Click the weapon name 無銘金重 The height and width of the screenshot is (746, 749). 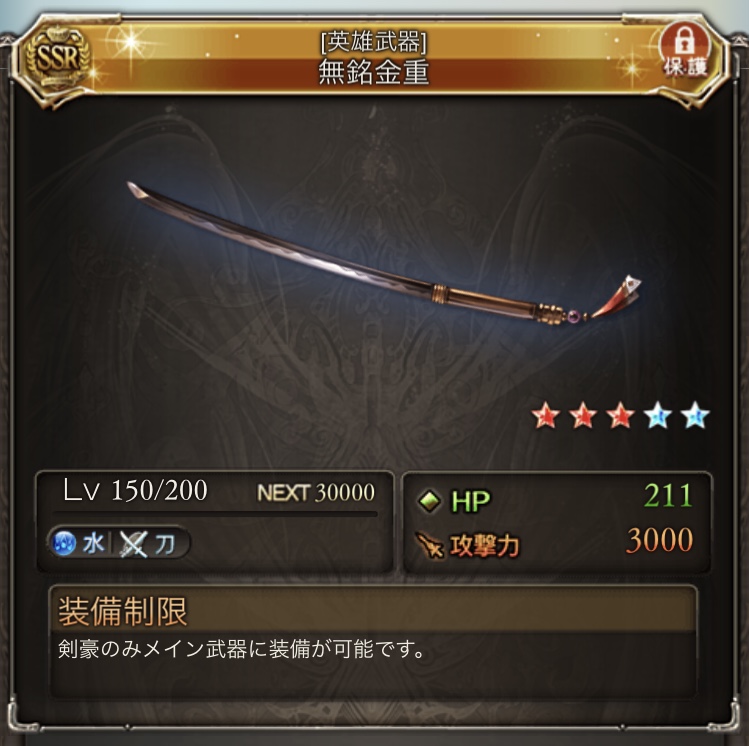[374, 72]
